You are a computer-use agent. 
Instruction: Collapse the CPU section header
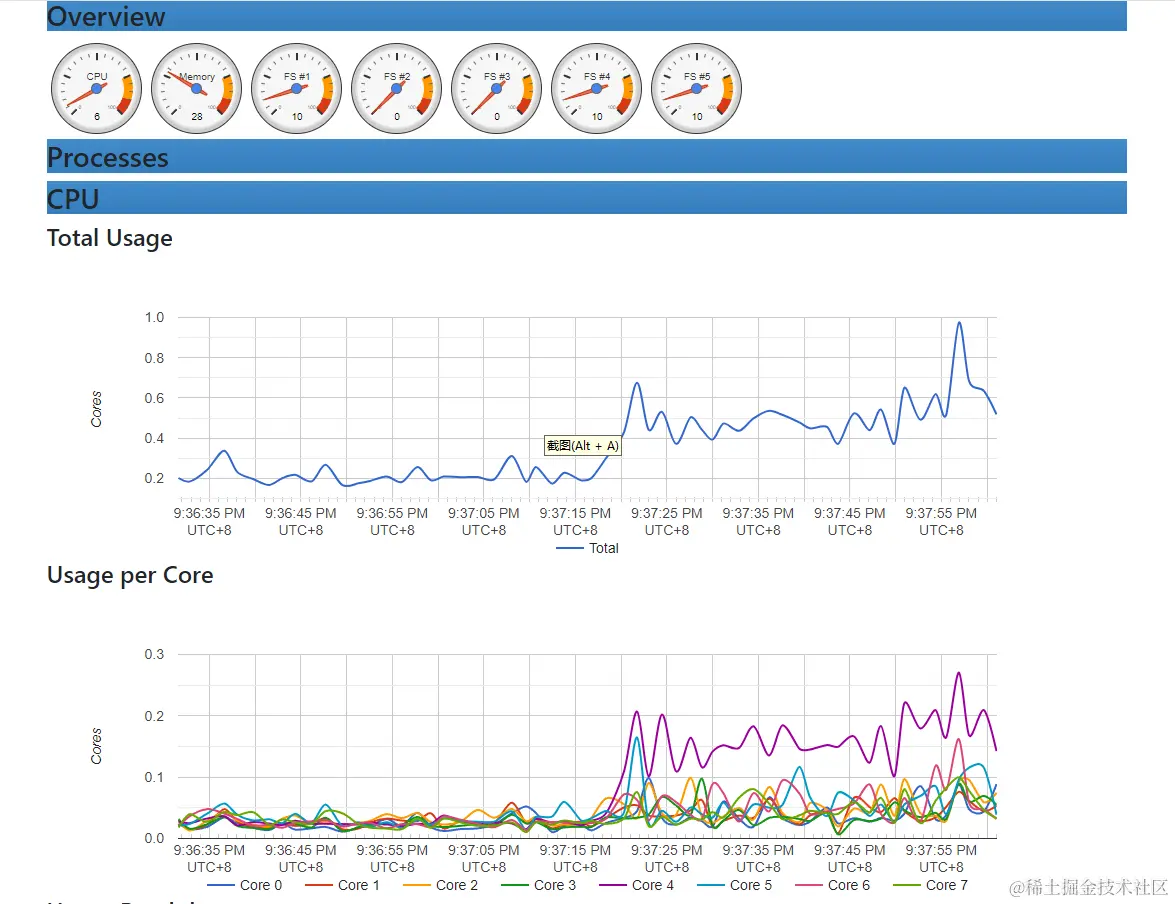[x=587, y=198]
